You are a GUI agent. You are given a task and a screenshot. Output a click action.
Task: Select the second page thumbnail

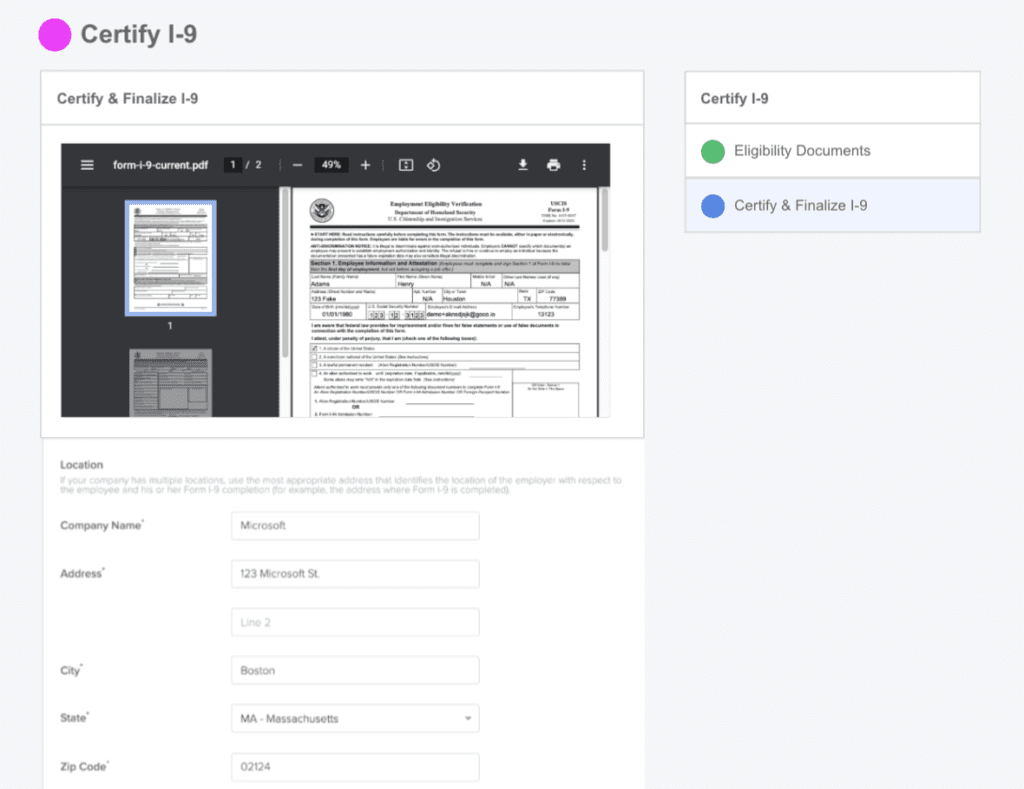click(170, 382)
